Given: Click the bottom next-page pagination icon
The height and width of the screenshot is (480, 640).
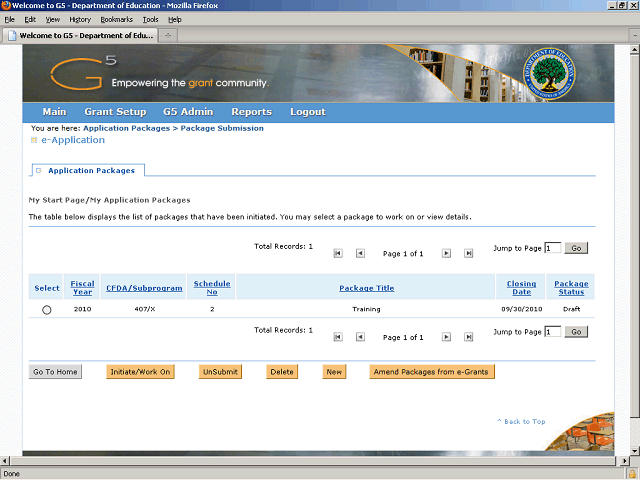Looking at the screenshot, I should [x=447, y=337].
